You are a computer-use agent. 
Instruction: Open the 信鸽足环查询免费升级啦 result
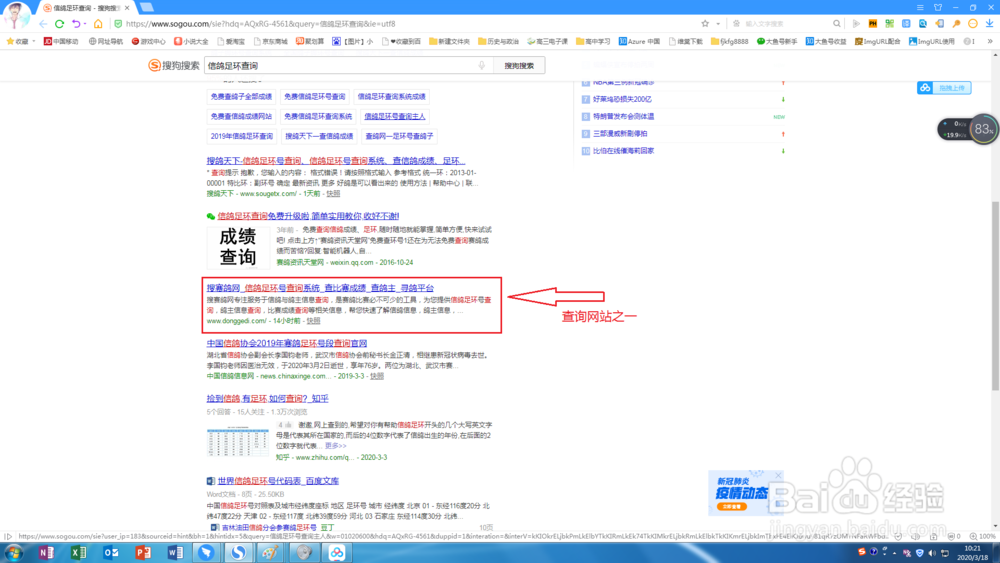tap(308, 216)
